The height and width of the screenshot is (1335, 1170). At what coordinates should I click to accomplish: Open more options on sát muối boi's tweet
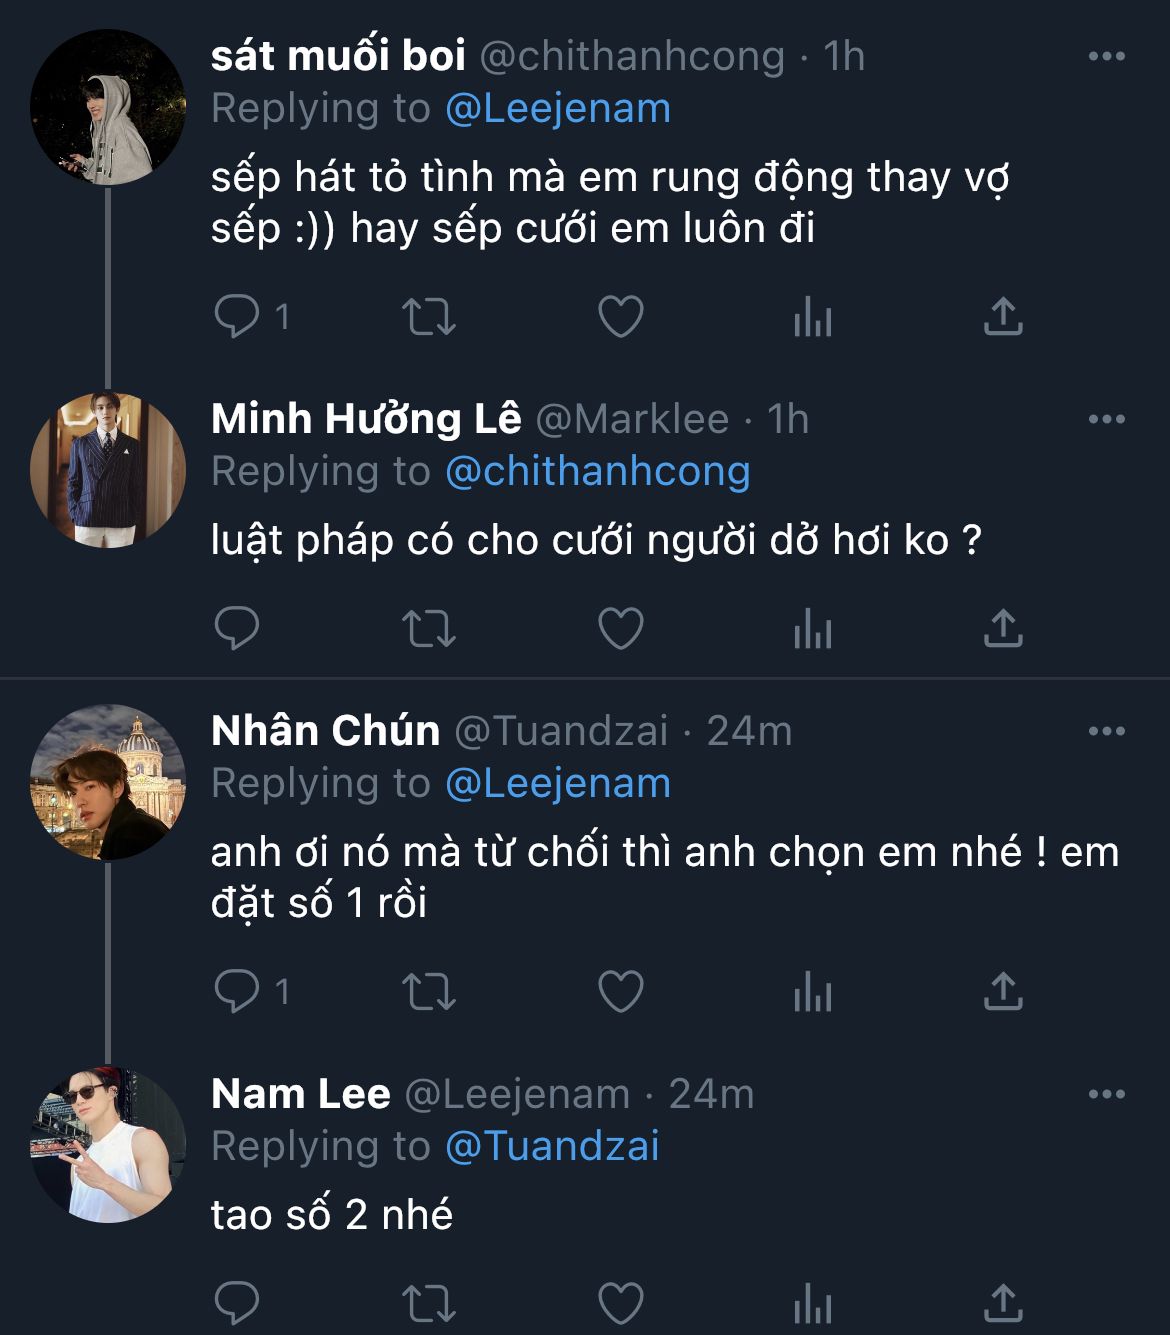click(1106, 56)
